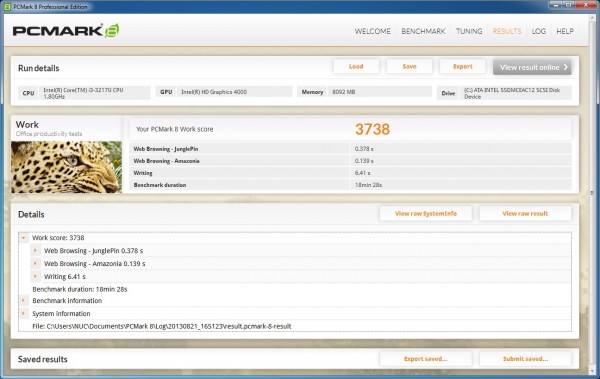
Task: Maximize the PCMark 8 window
Action: [x=569, y=4]
